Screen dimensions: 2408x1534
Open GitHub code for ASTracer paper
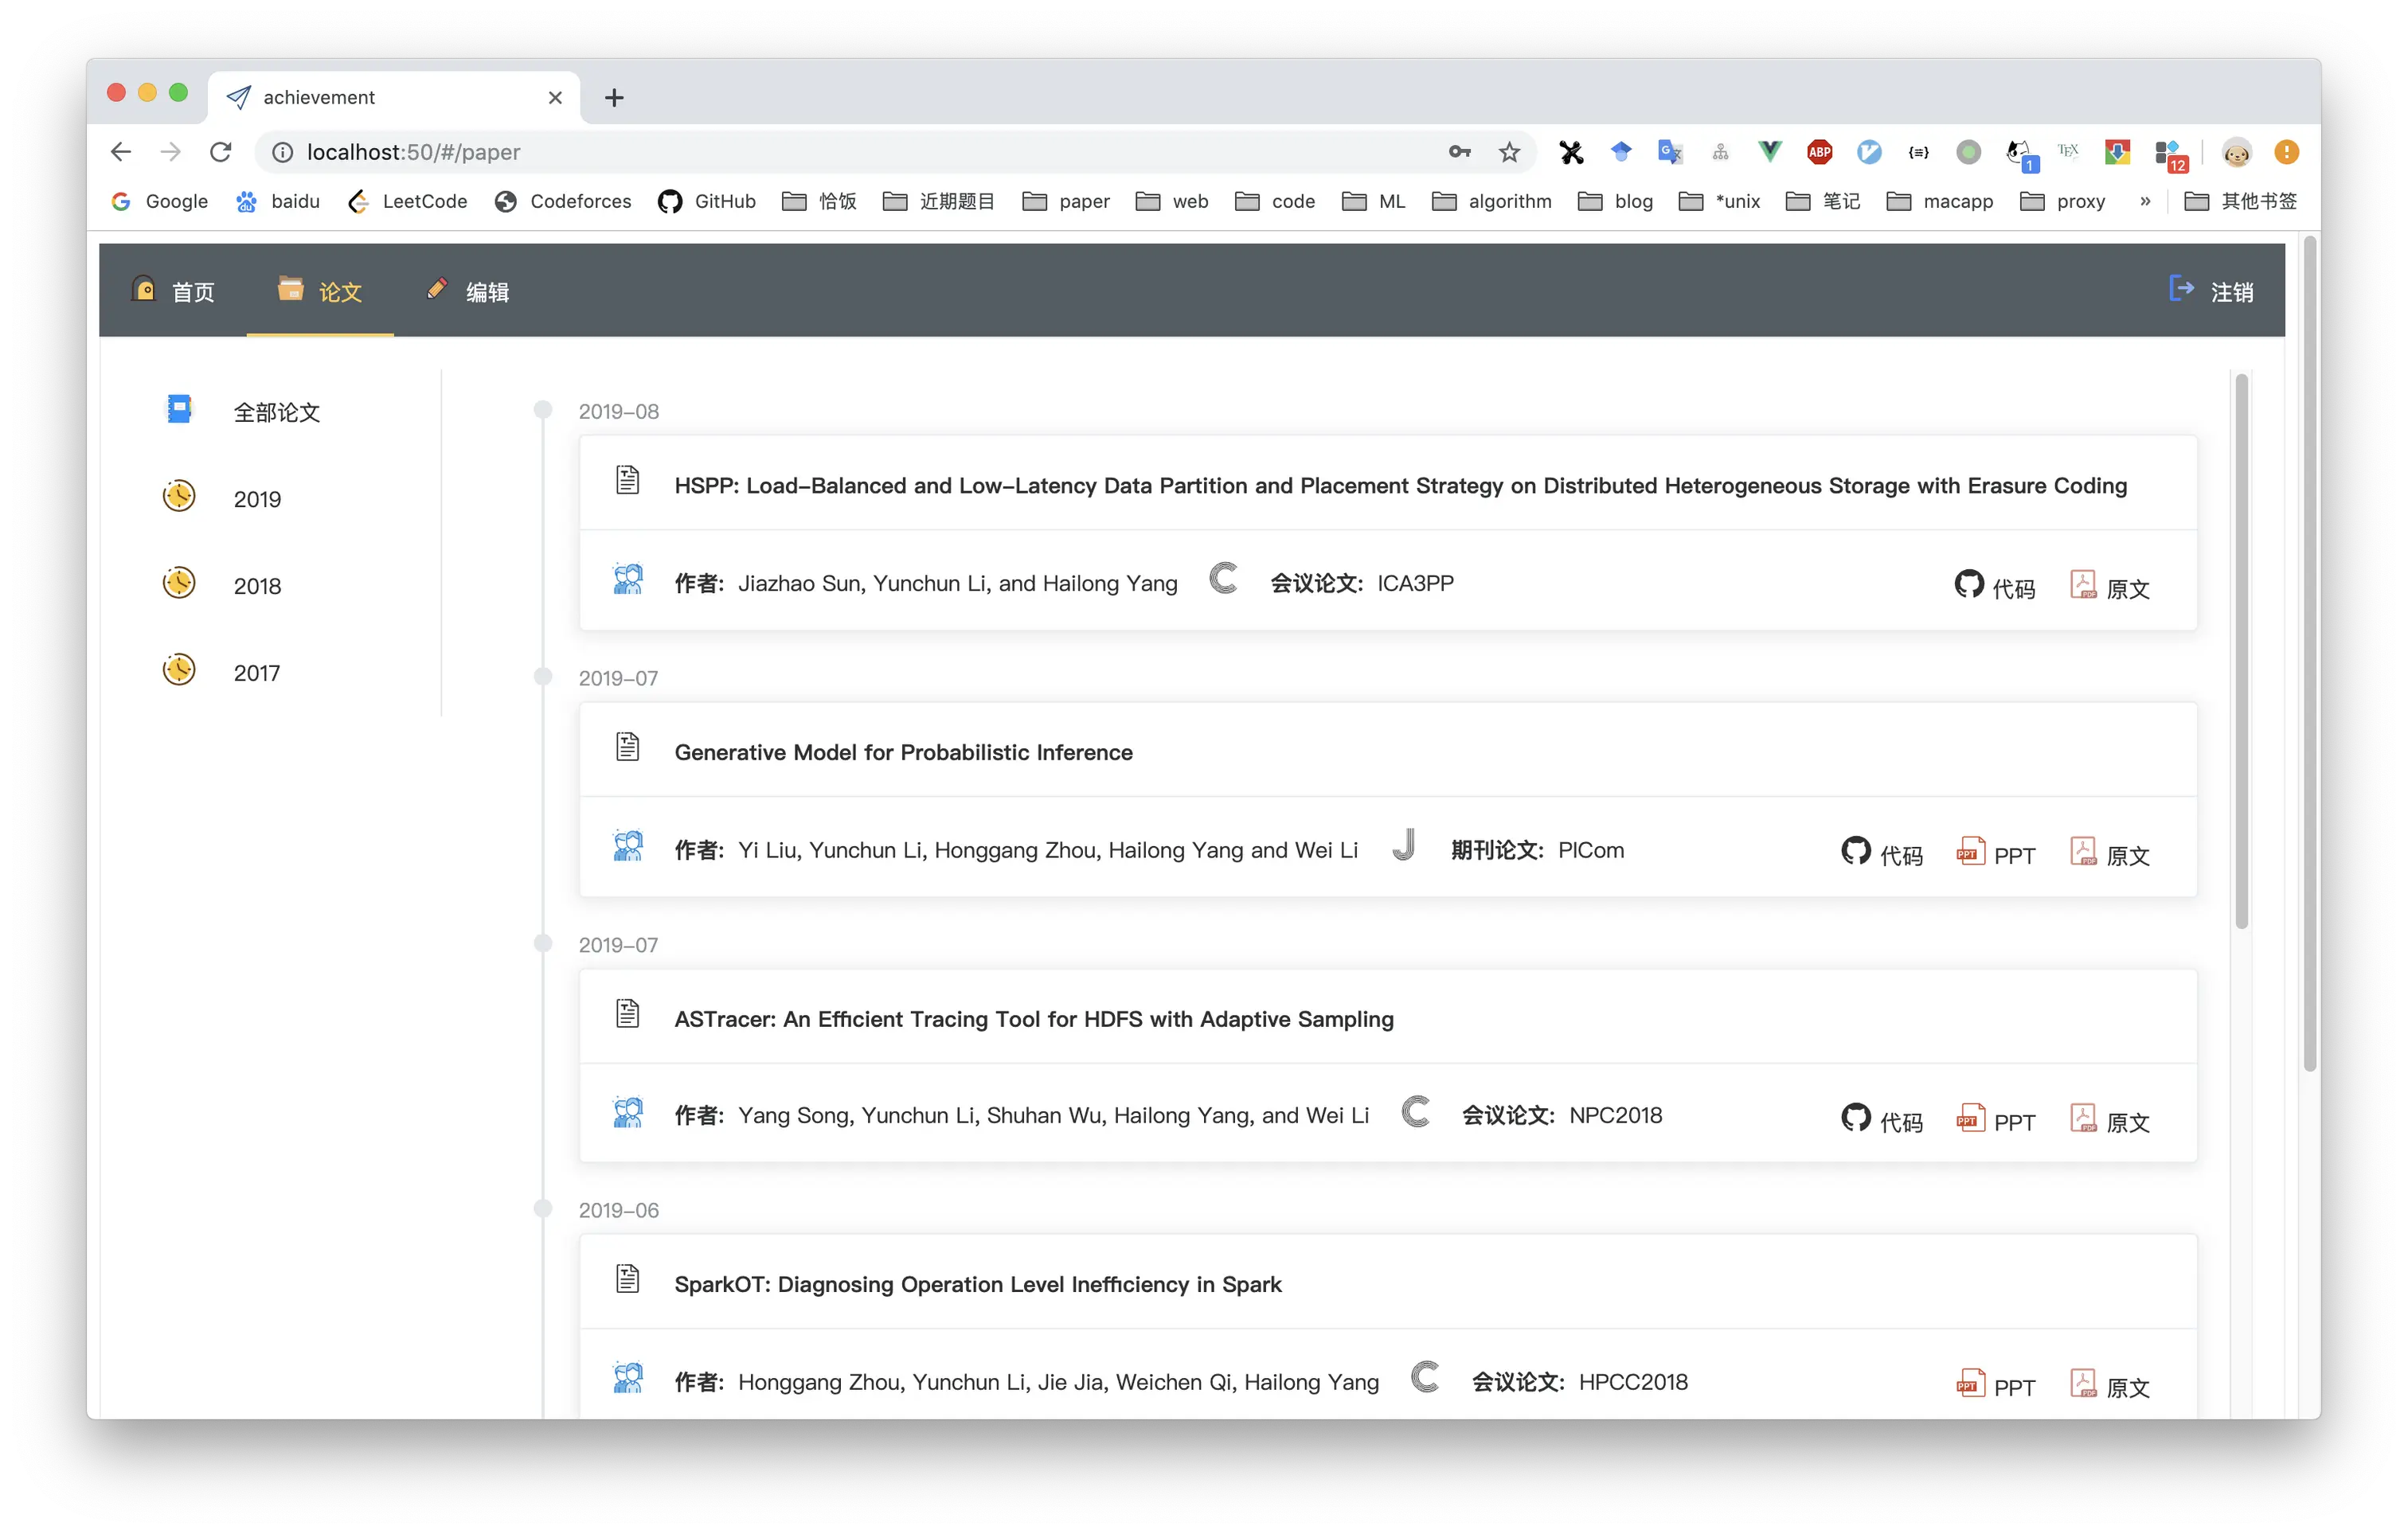click(x=1881, y=1120)
